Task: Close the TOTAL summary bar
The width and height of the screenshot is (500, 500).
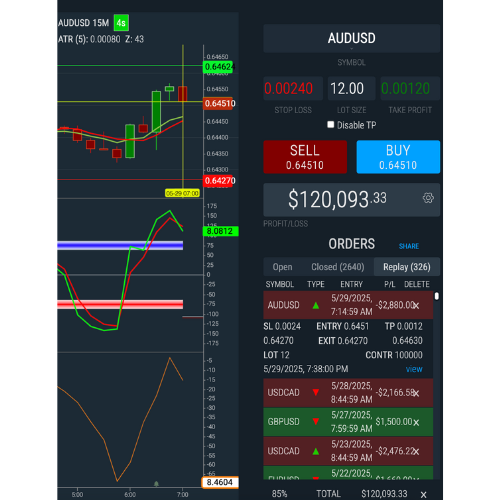Action: [x=423, y=495]
